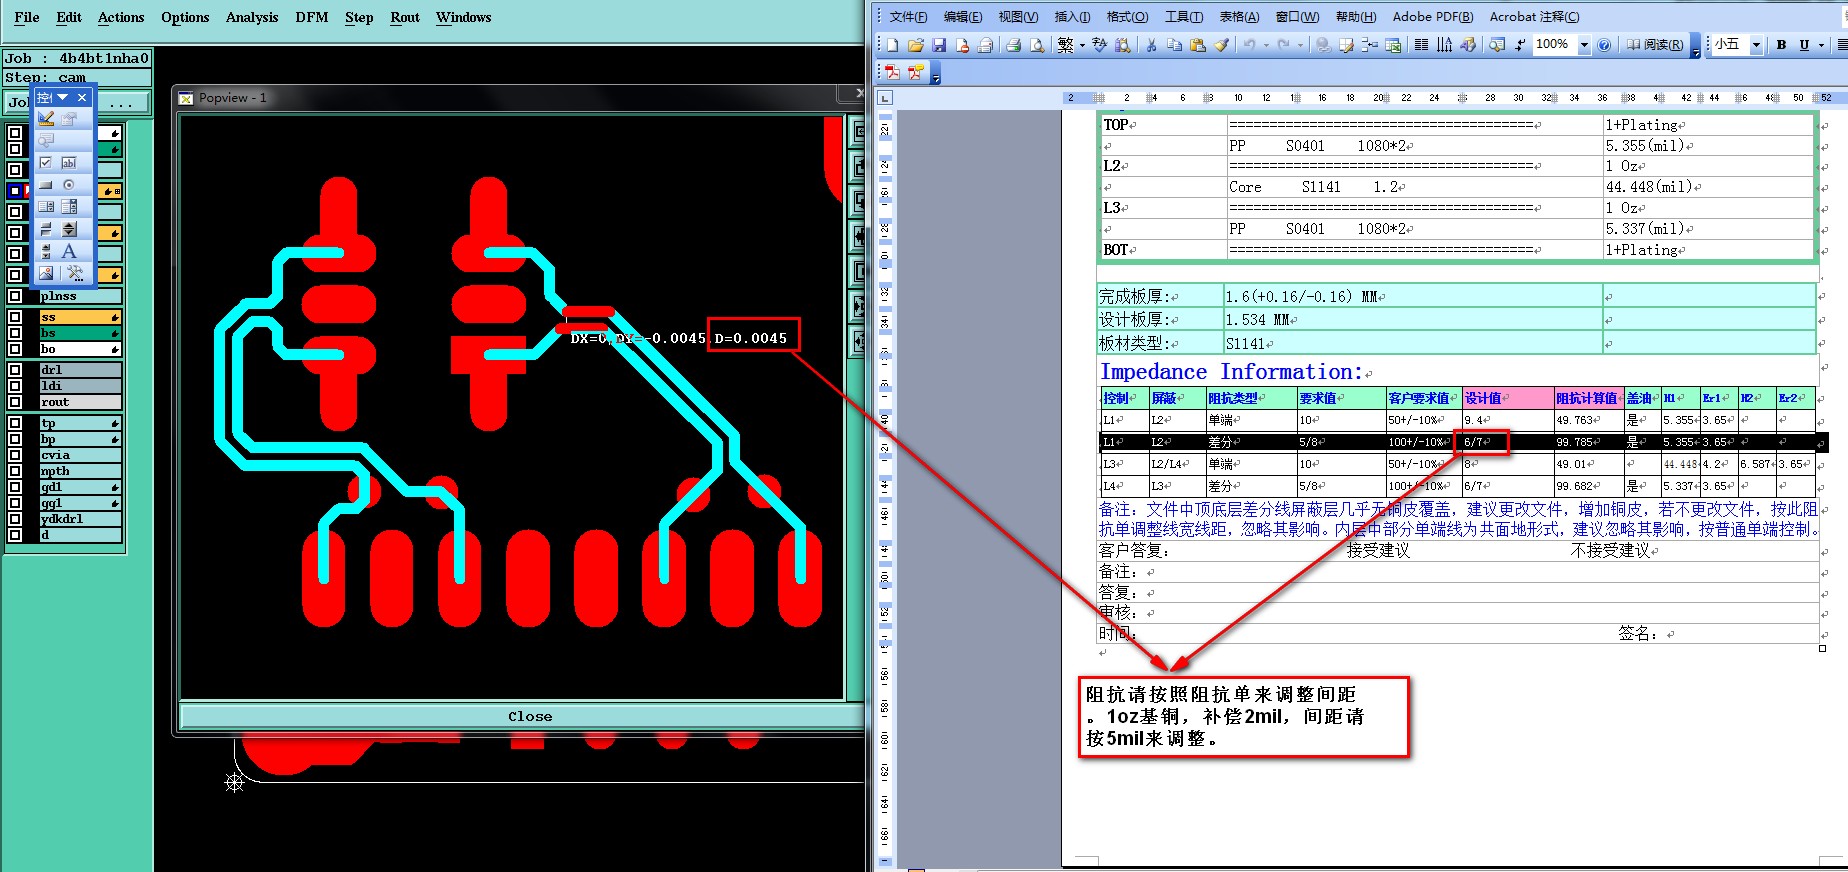Image resolution: width=1848 pixels, height=872 pixels.
Task: Click the Cut scissors icon
Action: [1151, 45]
